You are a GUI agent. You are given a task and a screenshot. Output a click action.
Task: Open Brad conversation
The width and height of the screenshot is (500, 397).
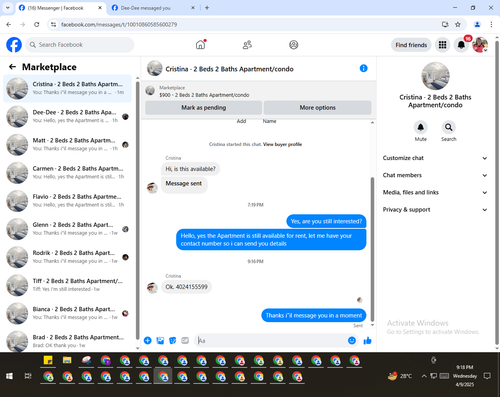click(x=68, y=341)
